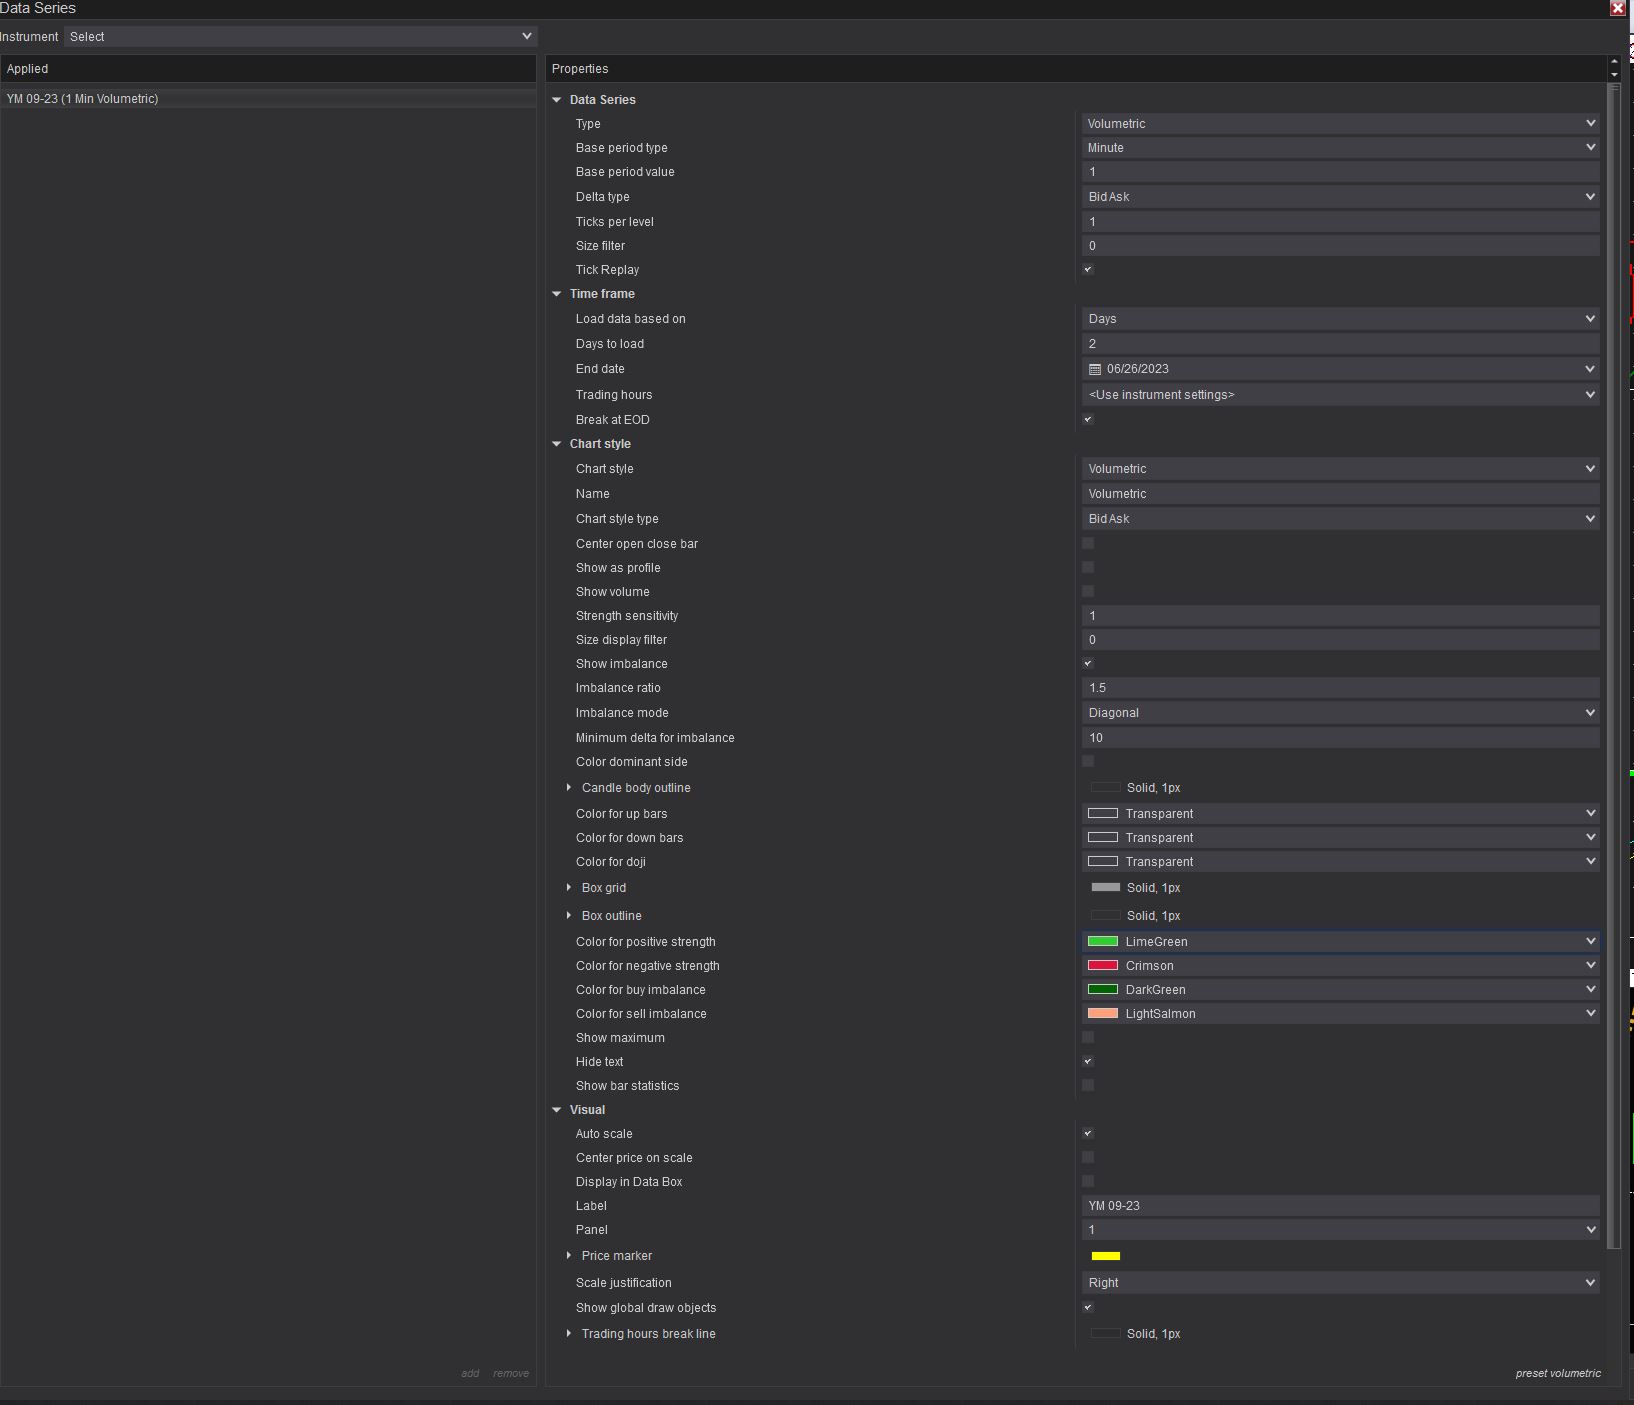The width and height of the screenshot is (1634, 1405).
Task: Enable Color dominant side checkbox
Action: coord(1088,761)
